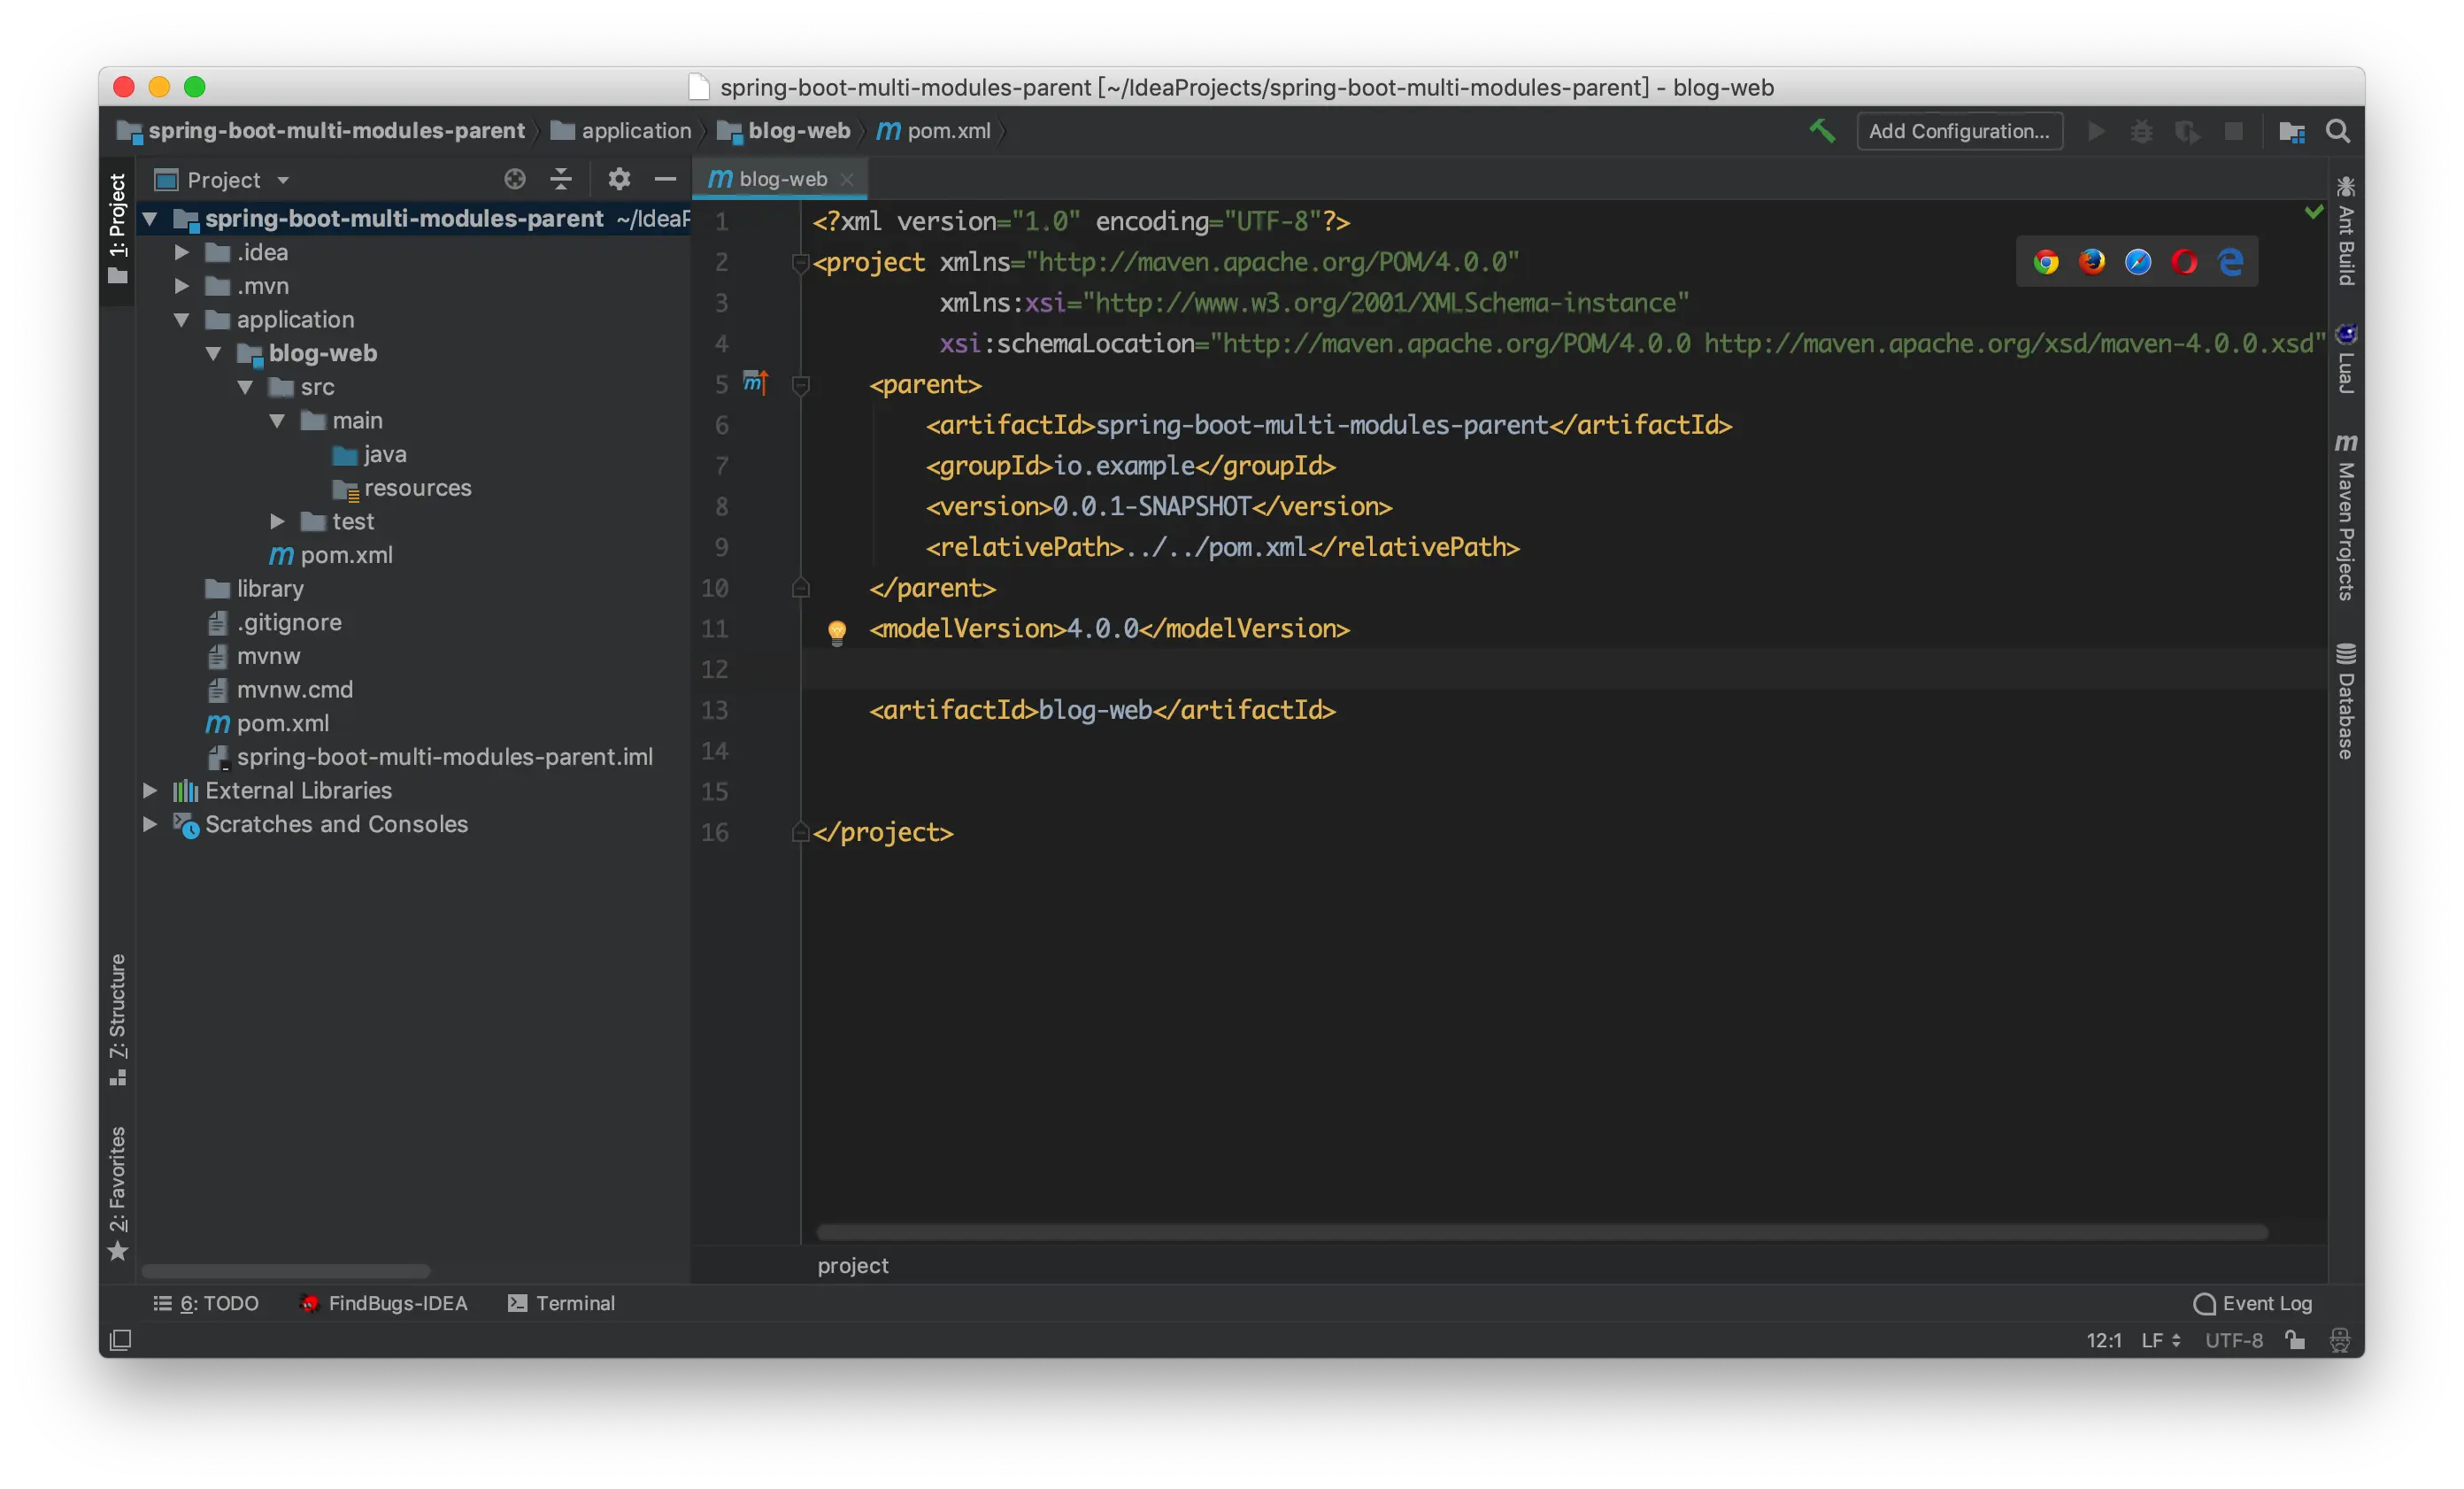Collapse the blog-web module node

214,354
